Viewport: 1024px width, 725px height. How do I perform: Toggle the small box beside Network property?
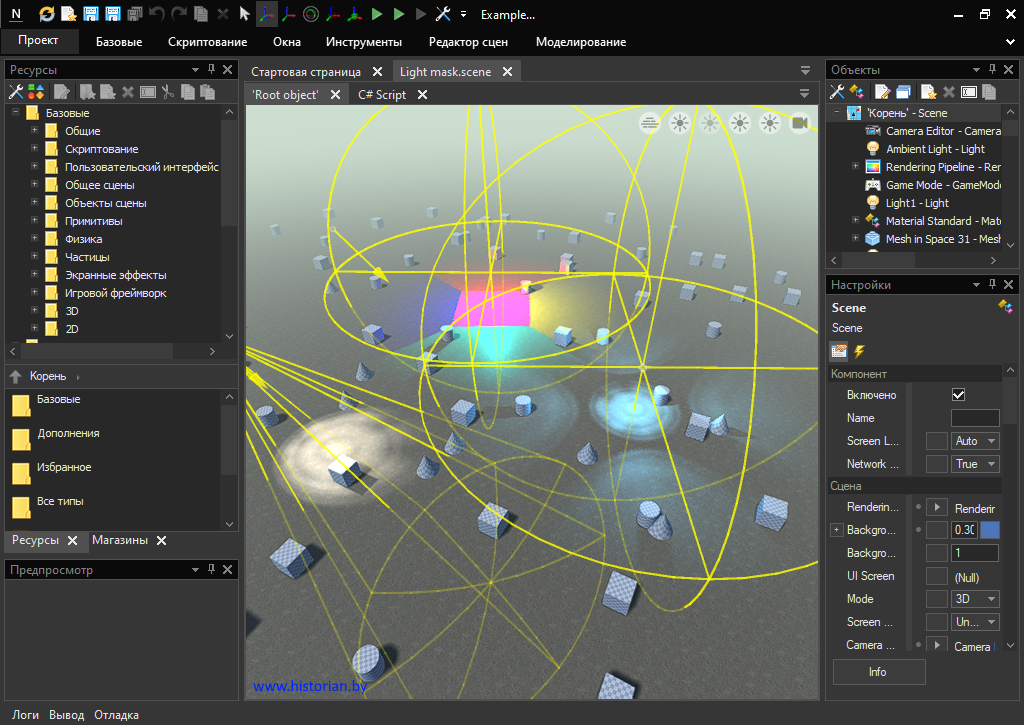936,464
